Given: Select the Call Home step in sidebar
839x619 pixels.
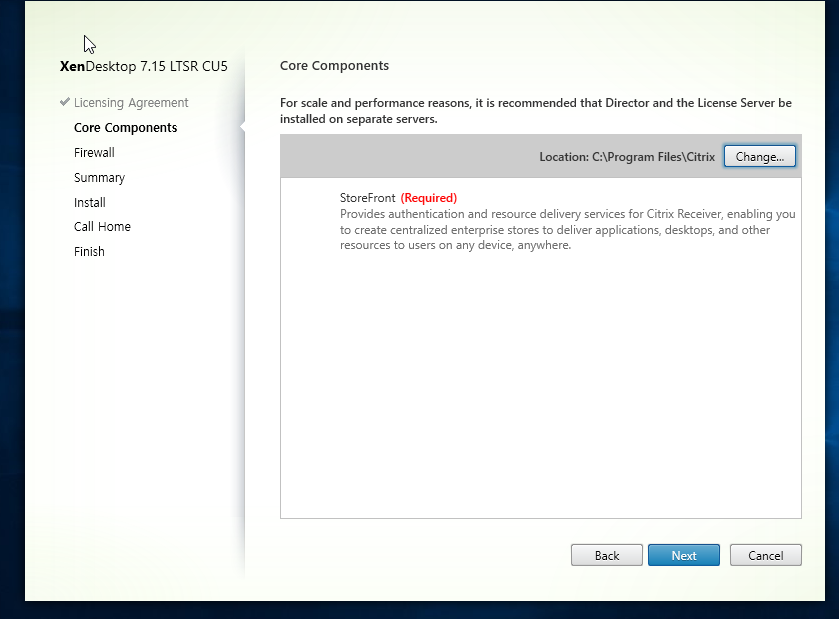Looking at the screenshot, I should [x=102, y=227].
